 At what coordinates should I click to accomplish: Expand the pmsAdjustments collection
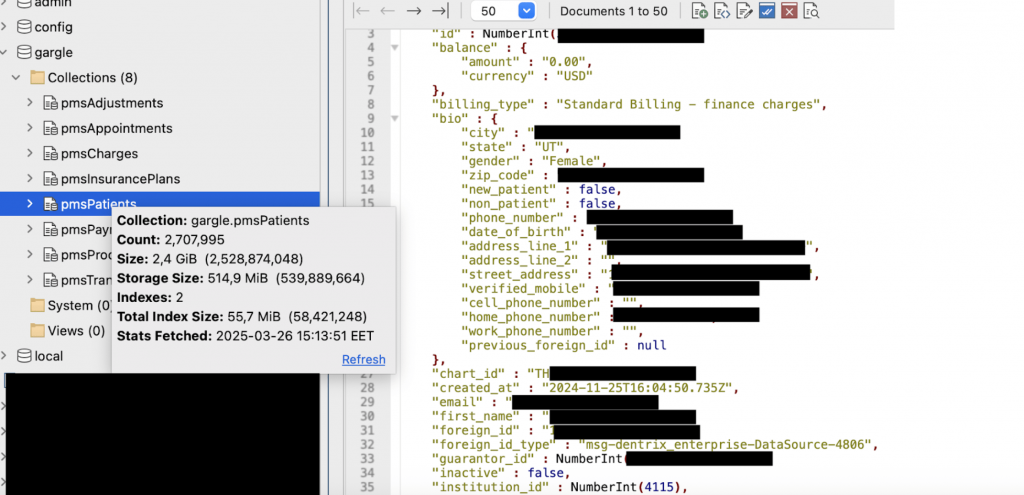click(x=29, y=103)
